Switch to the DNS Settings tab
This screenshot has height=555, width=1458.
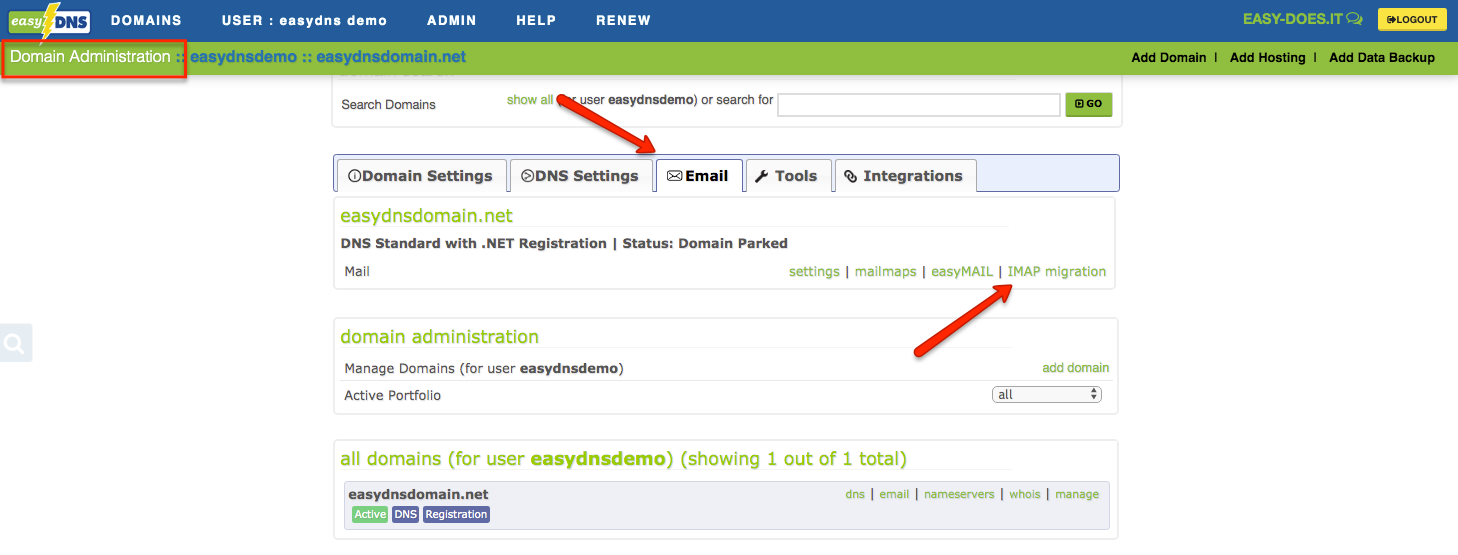[580, 176]
